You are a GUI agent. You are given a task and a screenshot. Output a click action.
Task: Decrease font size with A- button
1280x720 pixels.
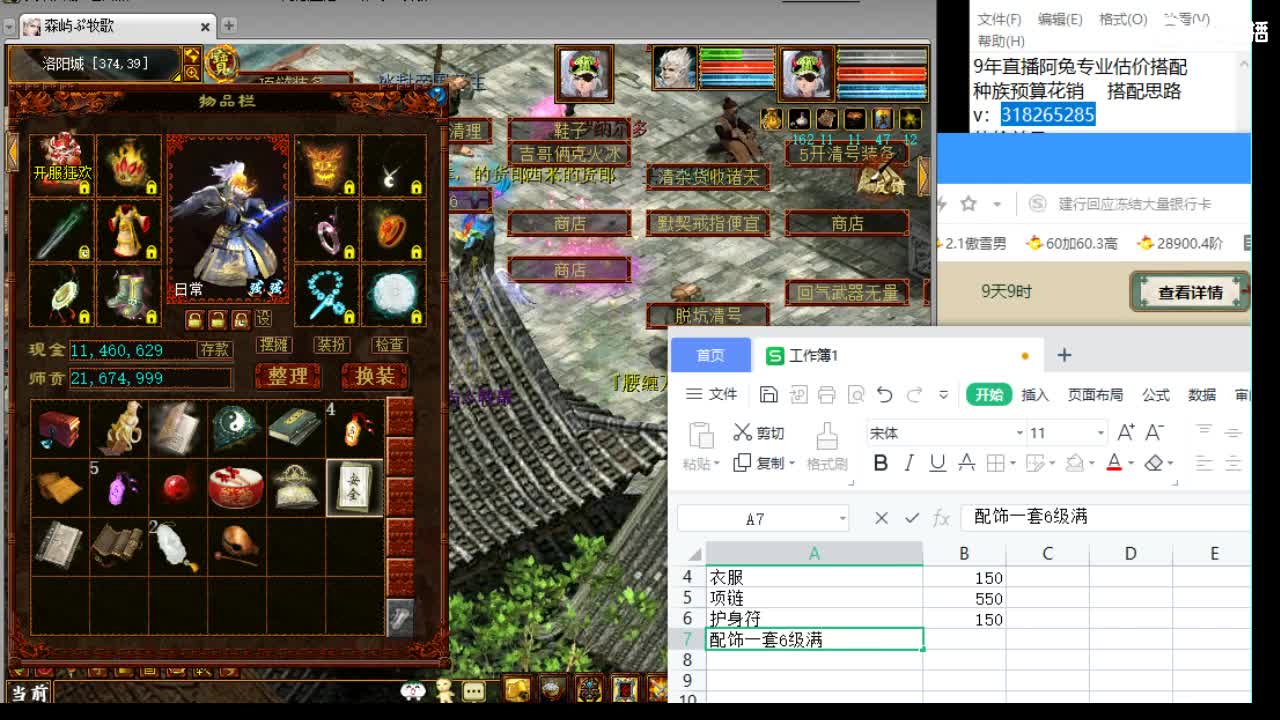1154,432
